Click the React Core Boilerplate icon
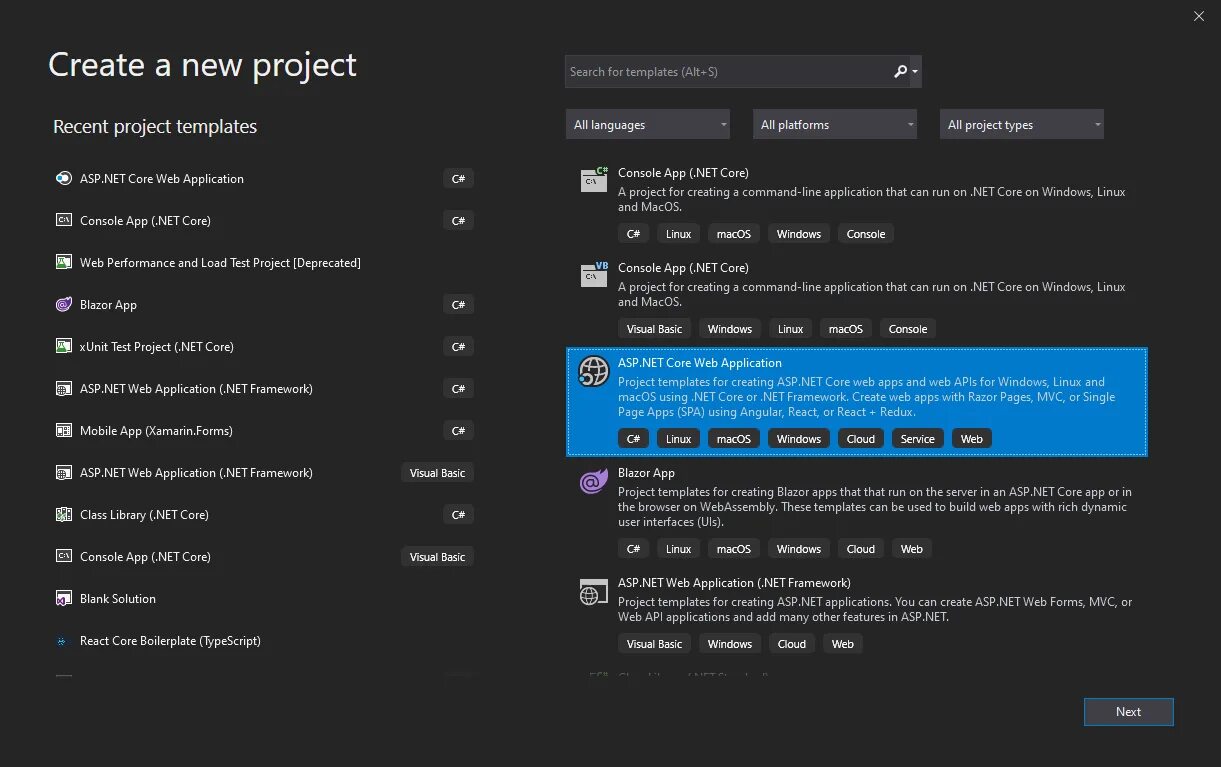Viewport: 1221px width, 767px height. point(63,641)
